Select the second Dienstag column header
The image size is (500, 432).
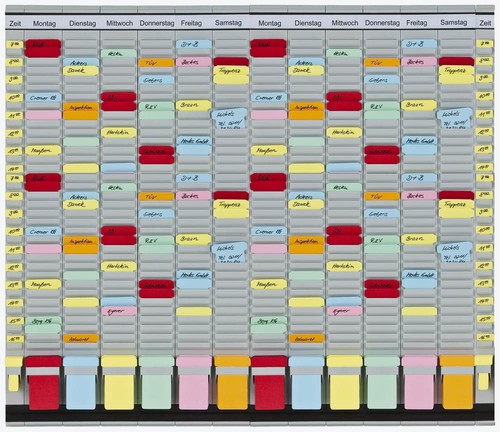coord(308,23)
